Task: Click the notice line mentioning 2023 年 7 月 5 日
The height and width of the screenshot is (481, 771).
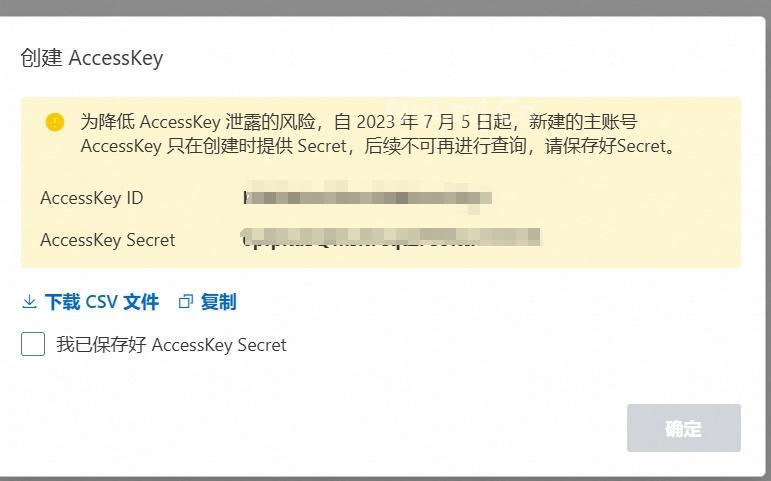Action: pyautogui.click(x=359, y=121)
